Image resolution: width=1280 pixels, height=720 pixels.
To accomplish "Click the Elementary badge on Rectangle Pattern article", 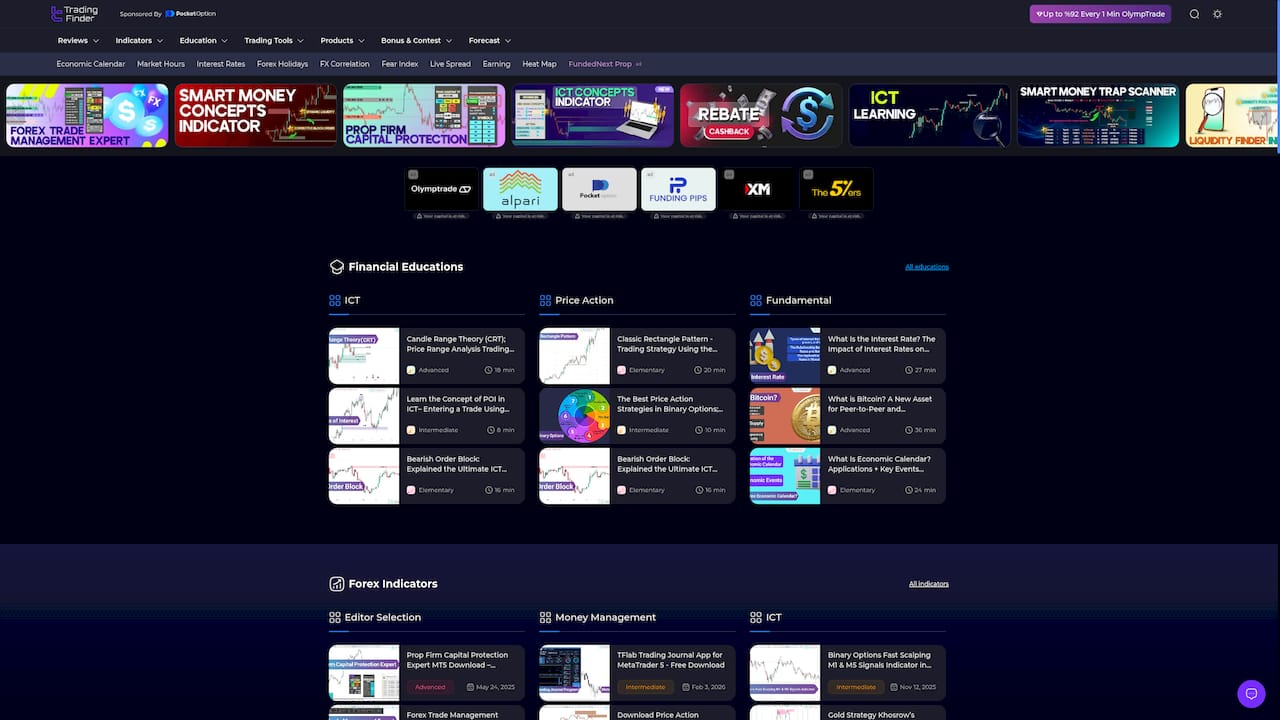I will pos(639,370).
